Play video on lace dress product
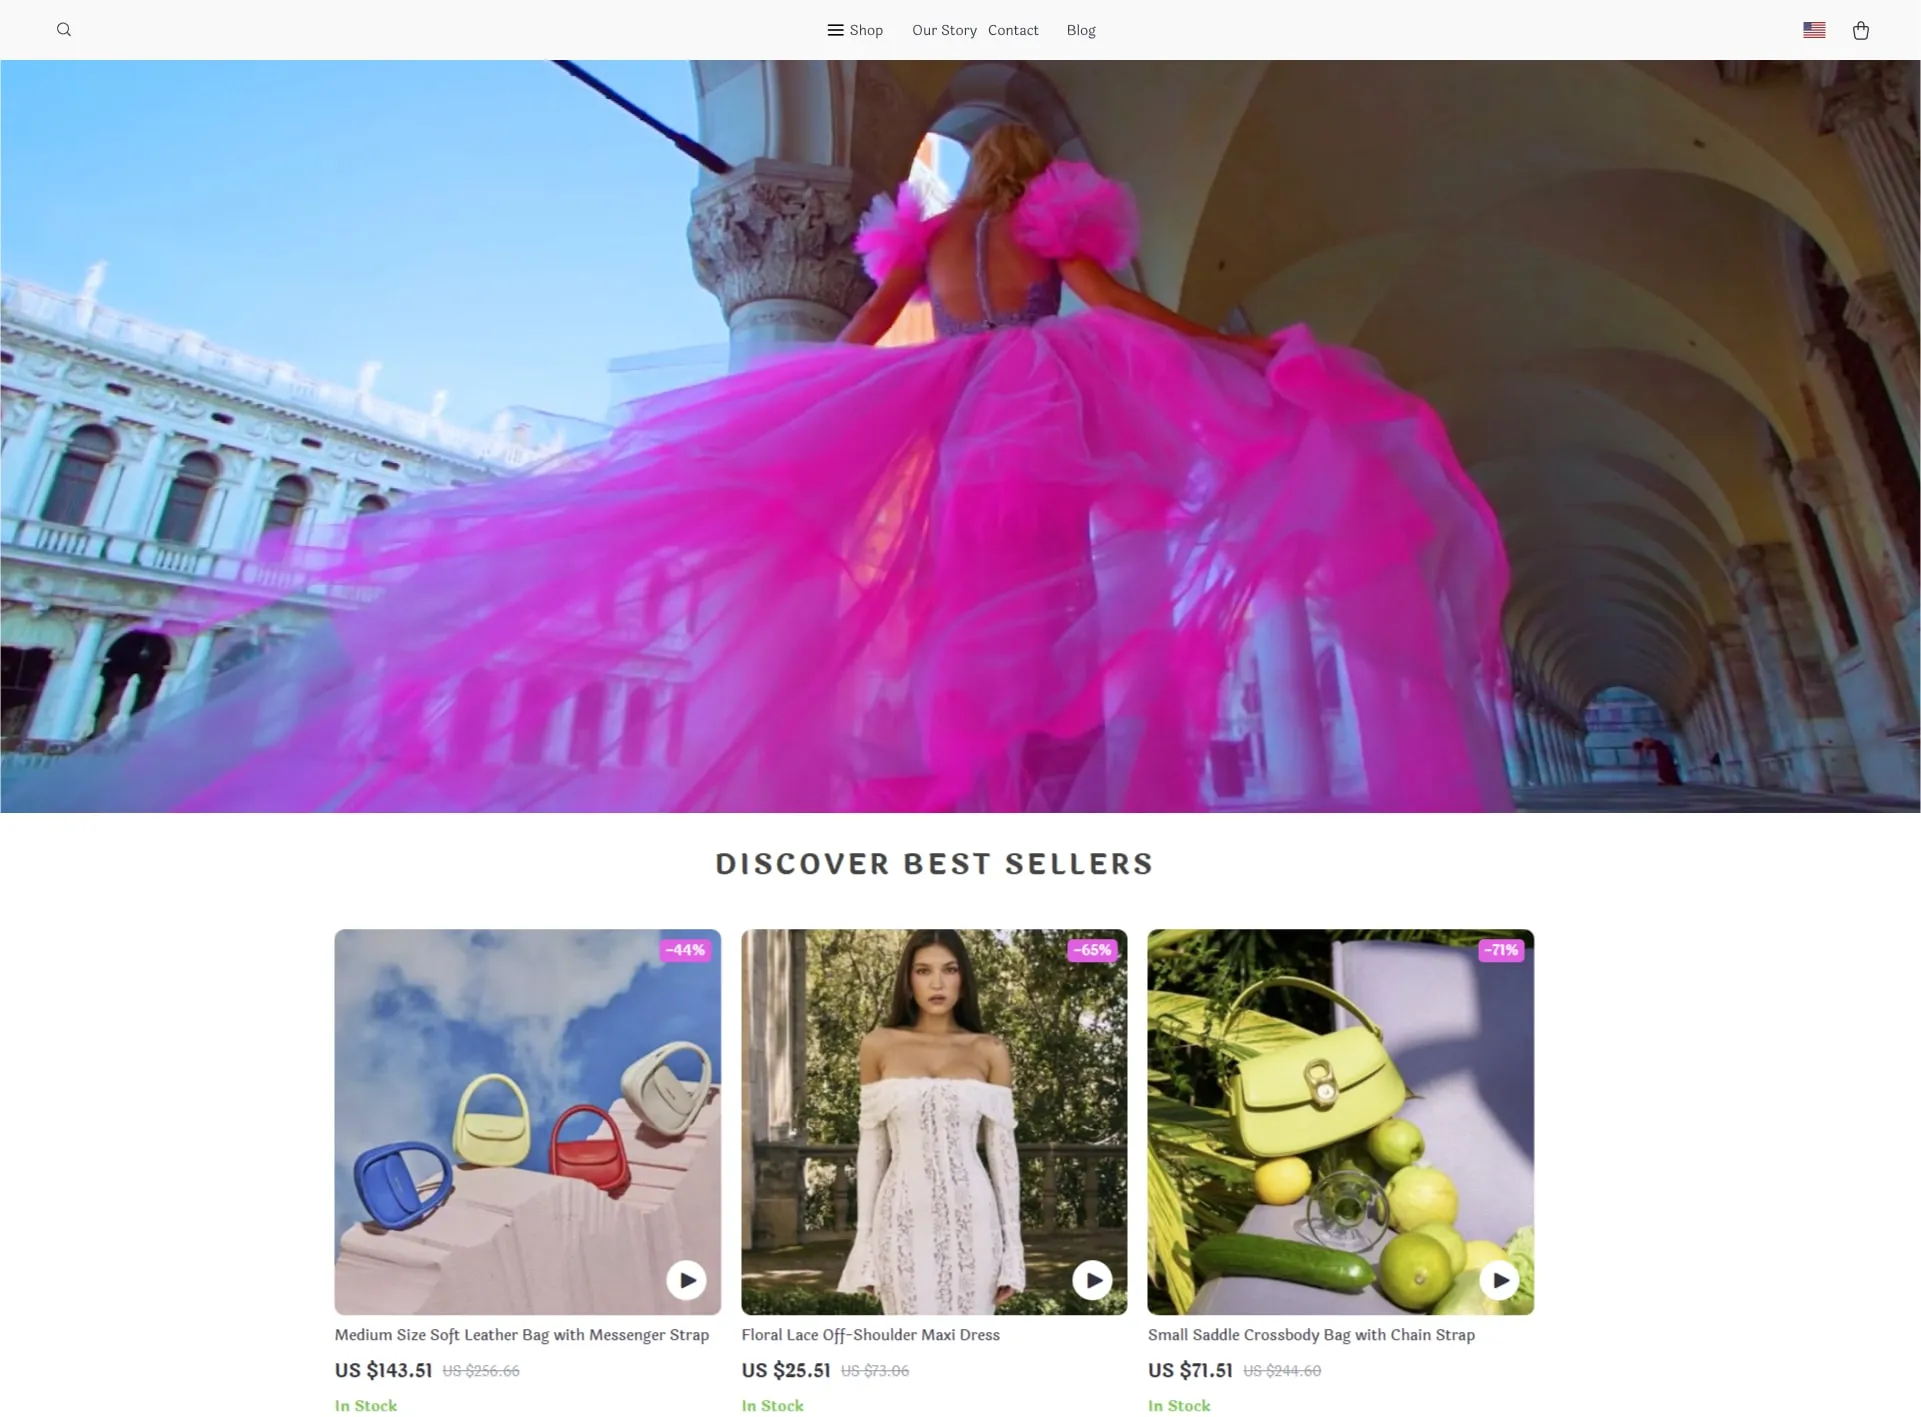 pos(1092,1280)
